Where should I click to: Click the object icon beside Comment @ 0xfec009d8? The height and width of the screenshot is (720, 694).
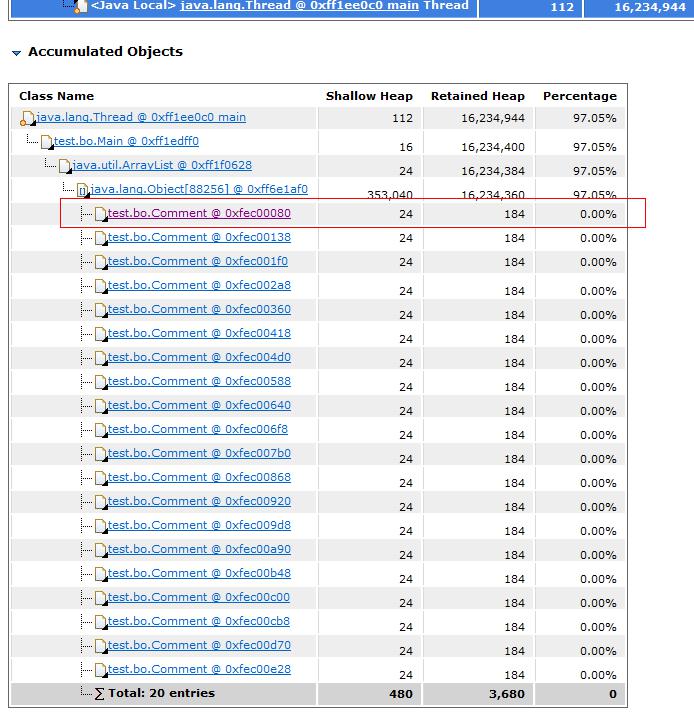click(101, 526)
